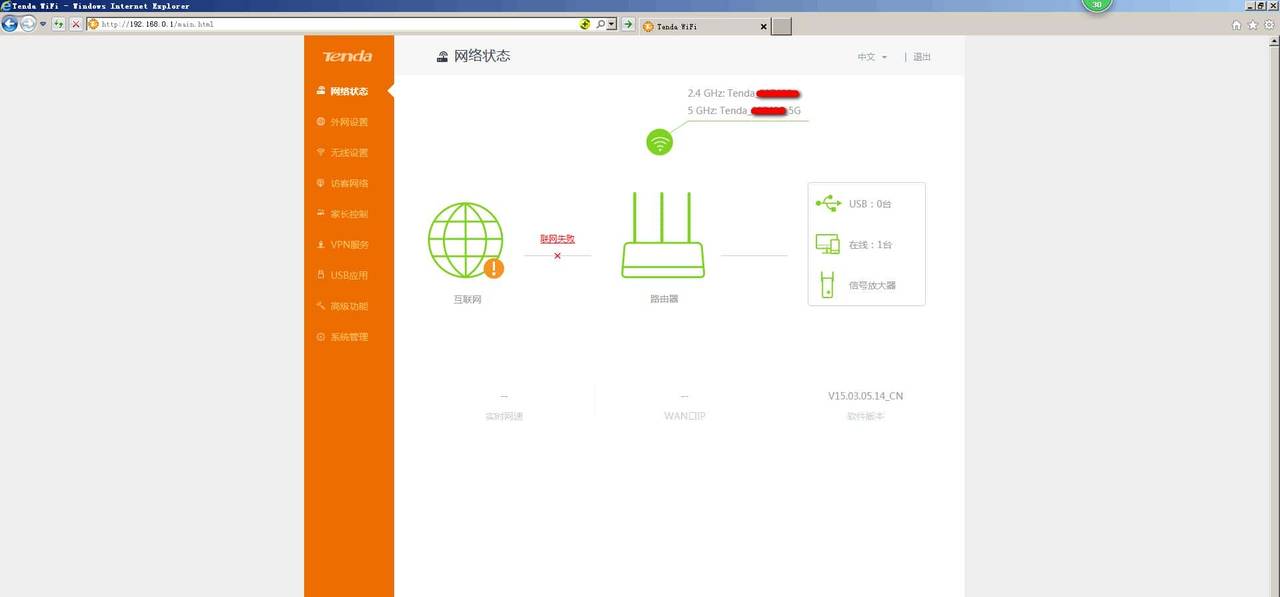
Task: Open 家长控制 in the sidebar
Action: 349,214
